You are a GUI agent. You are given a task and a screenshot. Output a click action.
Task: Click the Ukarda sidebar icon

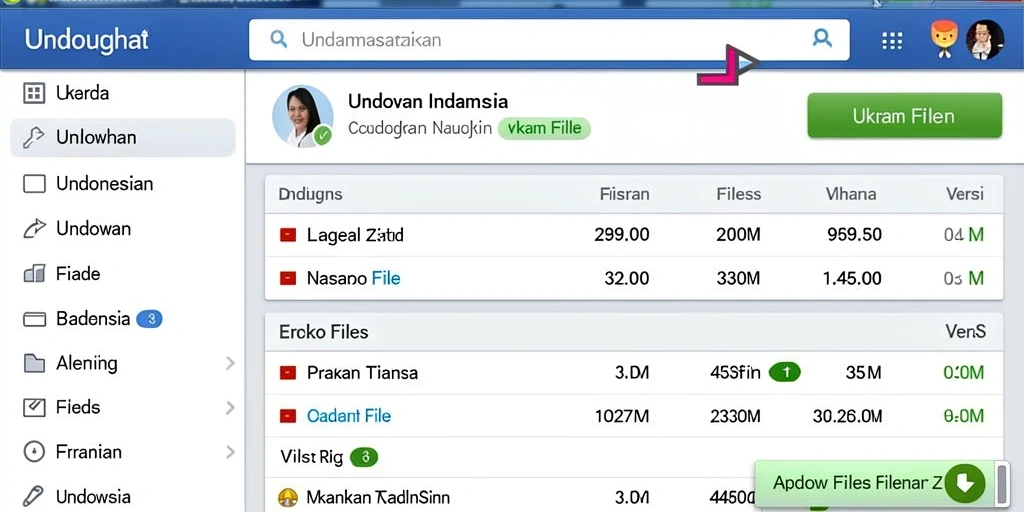(x=34, y=93)
